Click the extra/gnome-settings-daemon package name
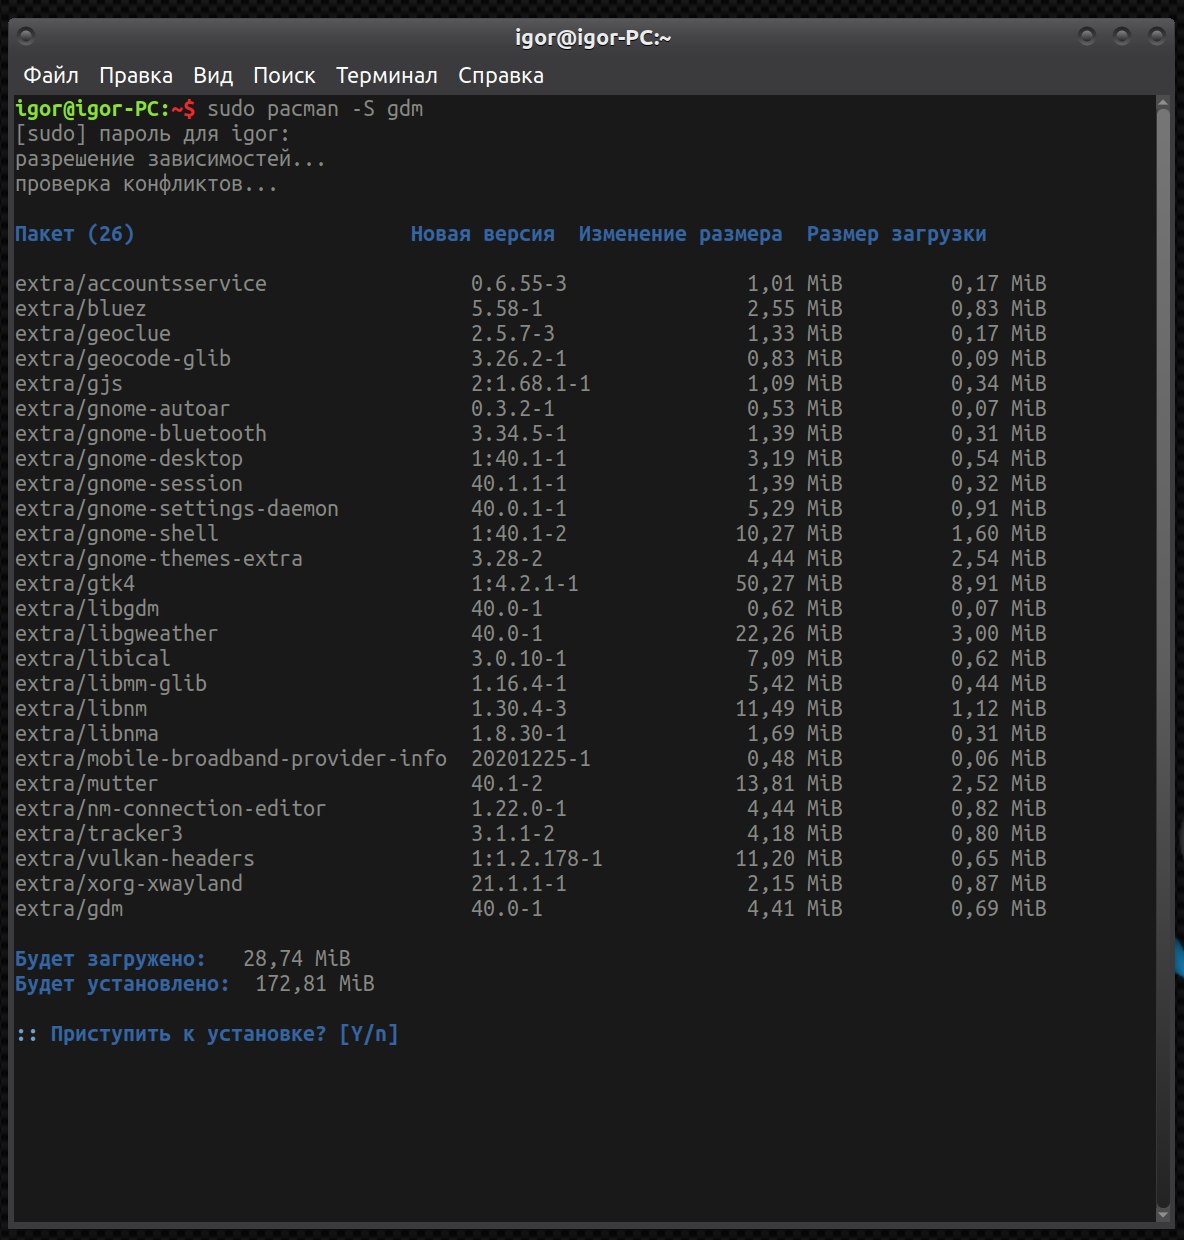 pyautogui.click(x=177, y=509)
